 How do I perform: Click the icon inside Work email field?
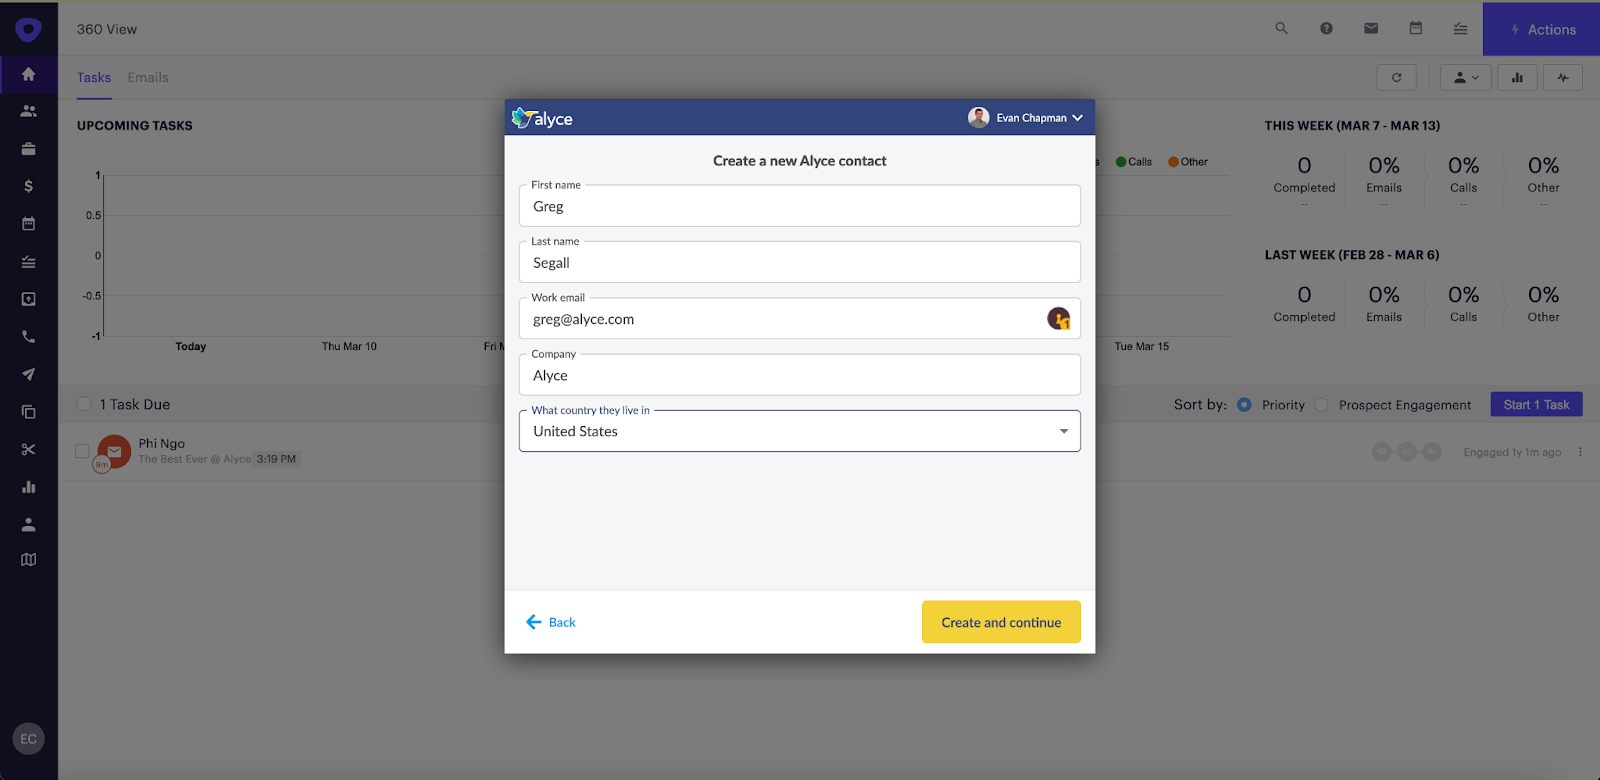(1059, 319)
